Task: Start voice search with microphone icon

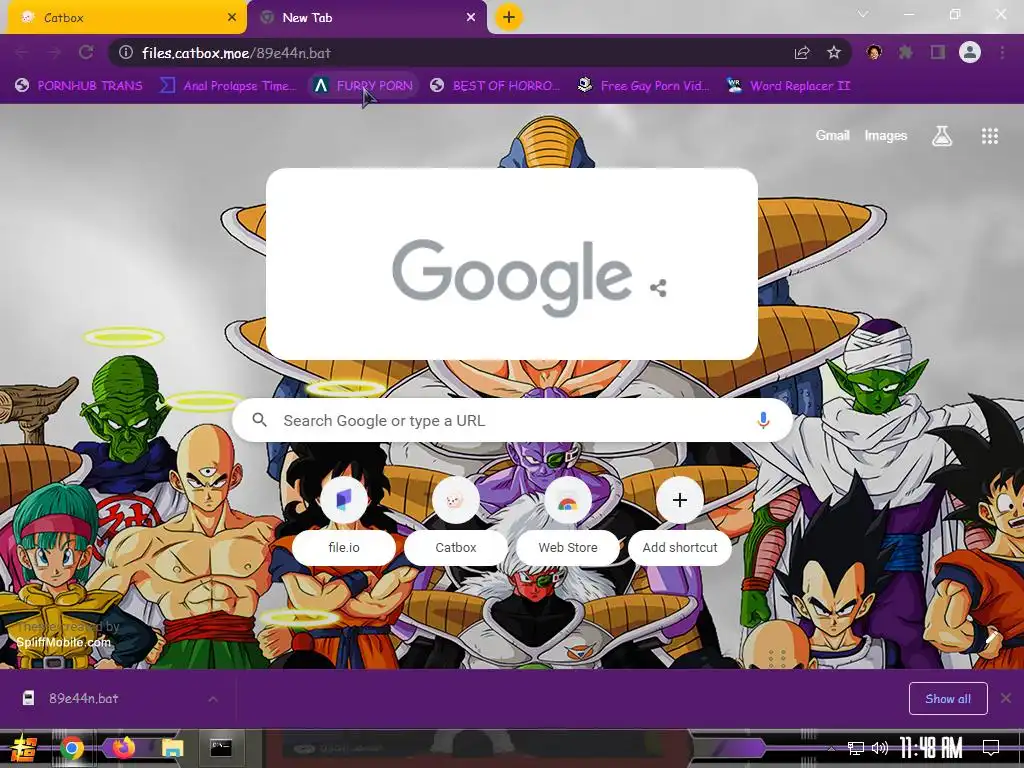Action: tap(763, 420)
